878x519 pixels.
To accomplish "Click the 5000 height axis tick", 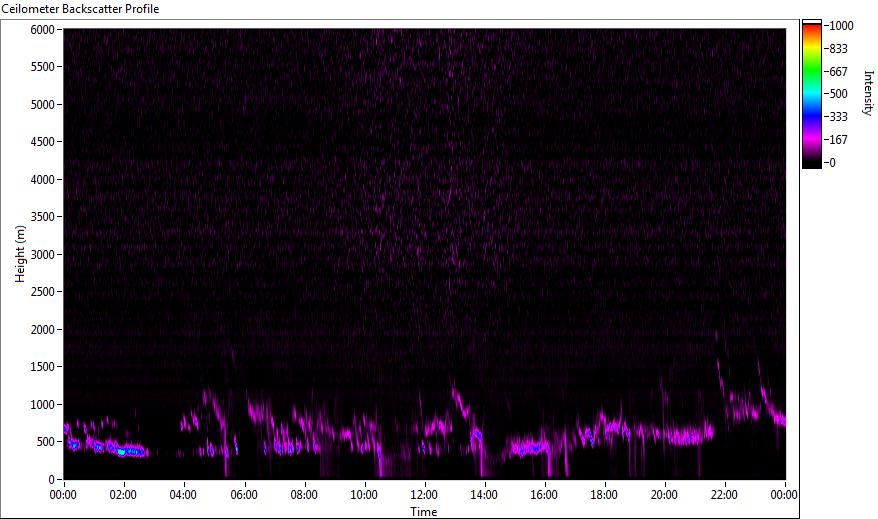I will 43,105.
